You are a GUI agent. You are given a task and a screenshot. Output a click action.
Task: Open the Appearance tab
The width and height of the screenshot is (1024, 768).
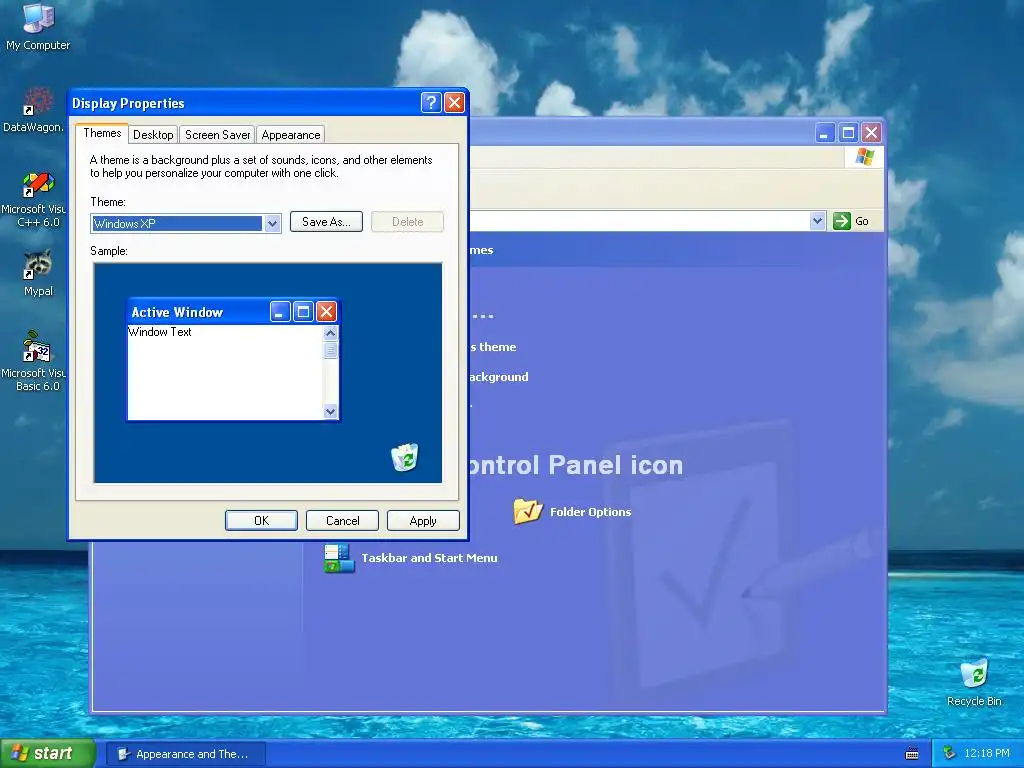291,135
